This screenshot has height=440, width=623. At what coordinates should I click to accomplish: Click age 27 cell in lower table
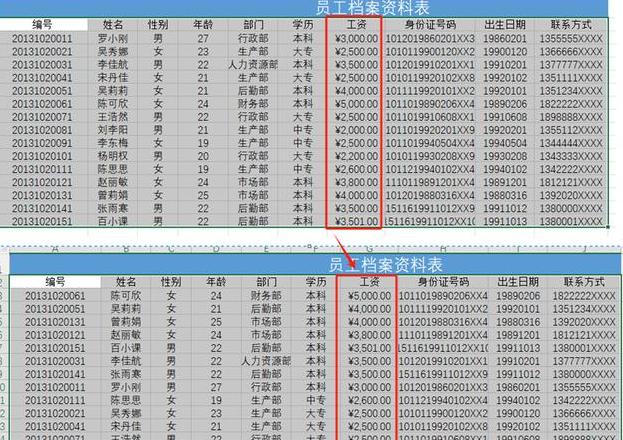pos(216,387)
